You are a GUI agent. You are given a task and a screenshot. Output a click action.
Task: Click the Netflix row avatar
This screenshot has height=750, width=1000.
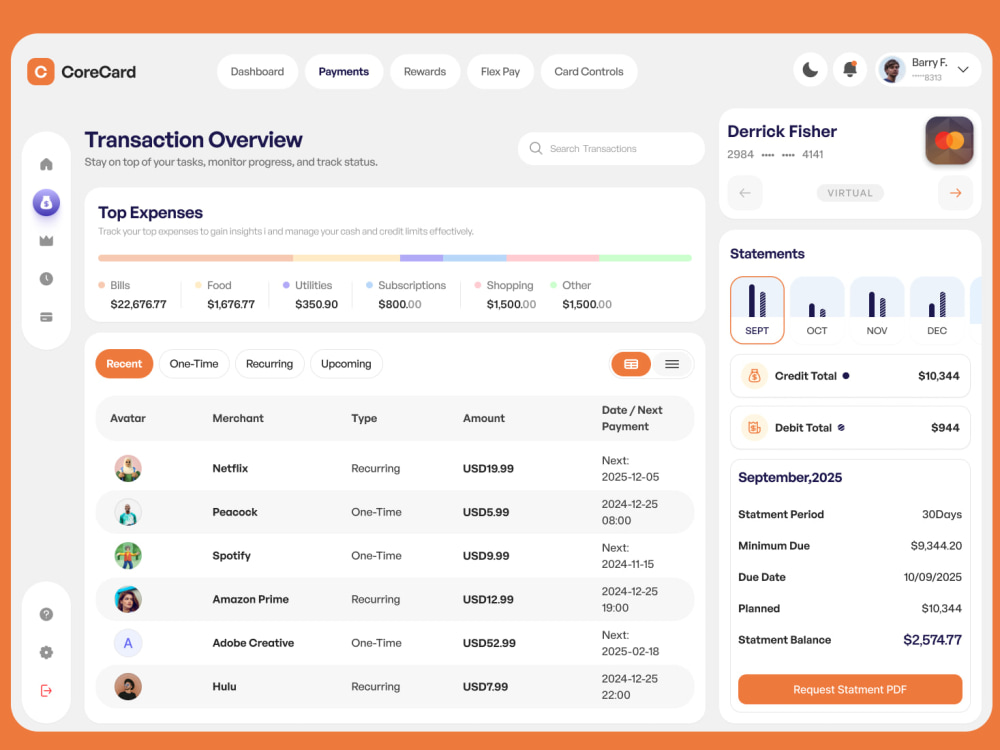[x=128, y=468]
